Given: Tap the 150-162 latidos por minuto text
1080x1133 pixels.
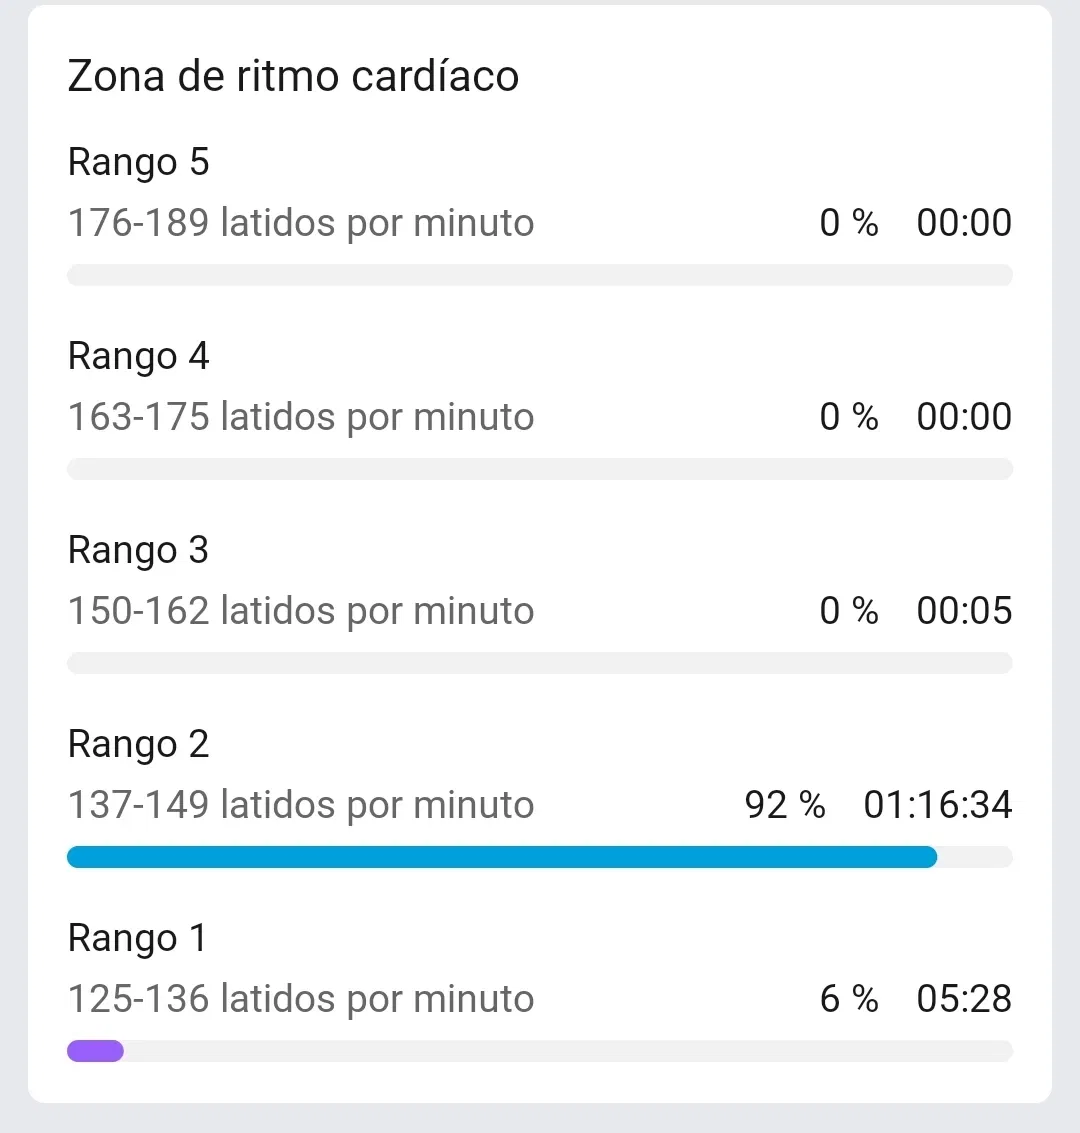Looking at the screenshot, I should click(300, 610).
